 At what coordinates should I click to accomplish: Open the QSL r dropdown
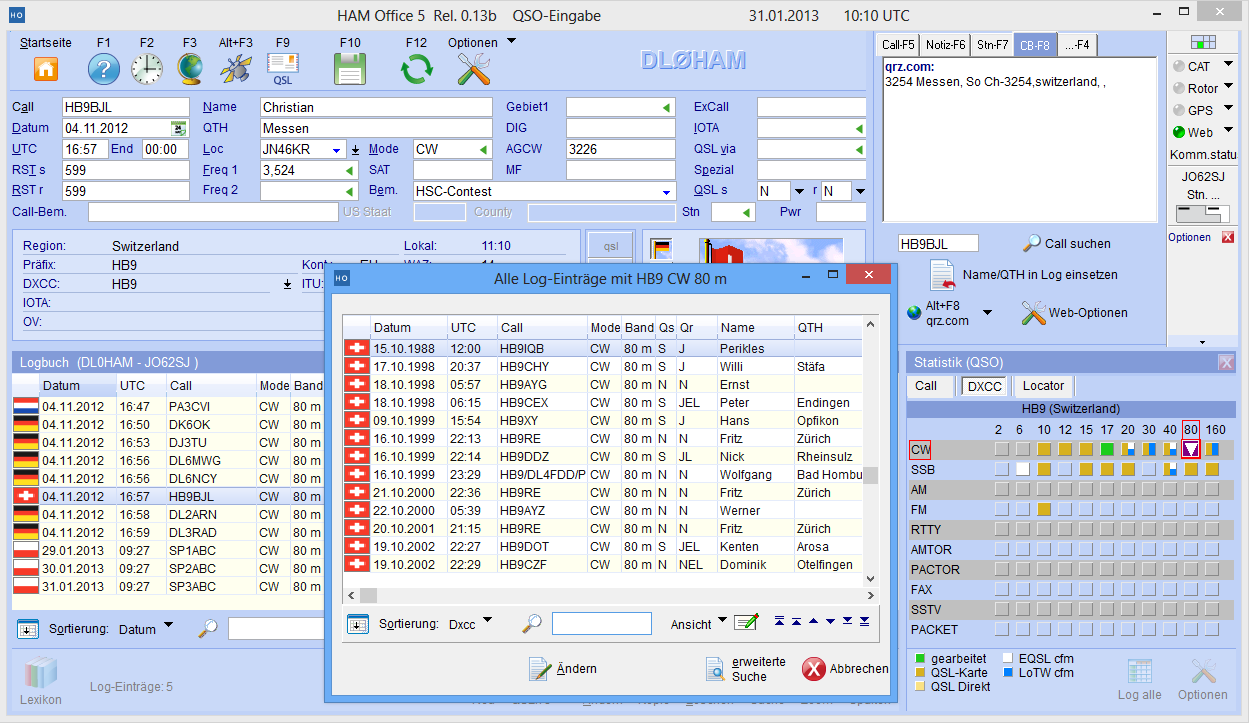[x=860, y=192]
